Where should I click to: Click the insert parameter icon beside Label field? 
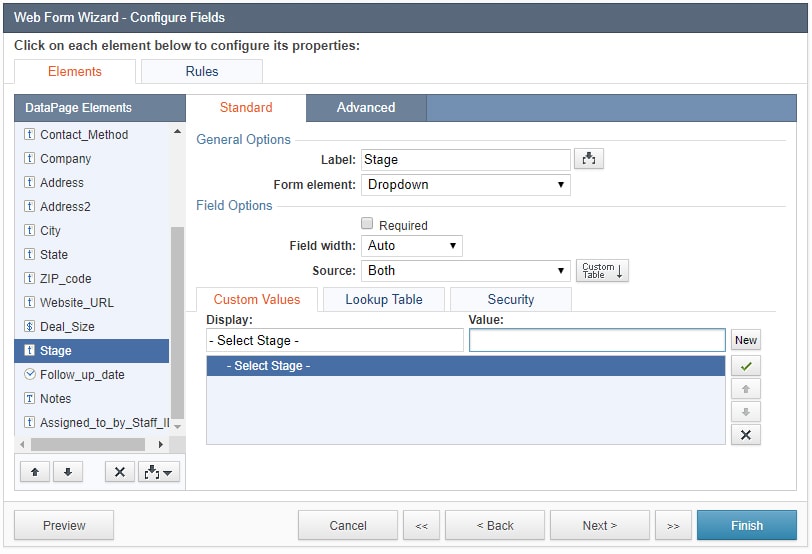[589, 159]
